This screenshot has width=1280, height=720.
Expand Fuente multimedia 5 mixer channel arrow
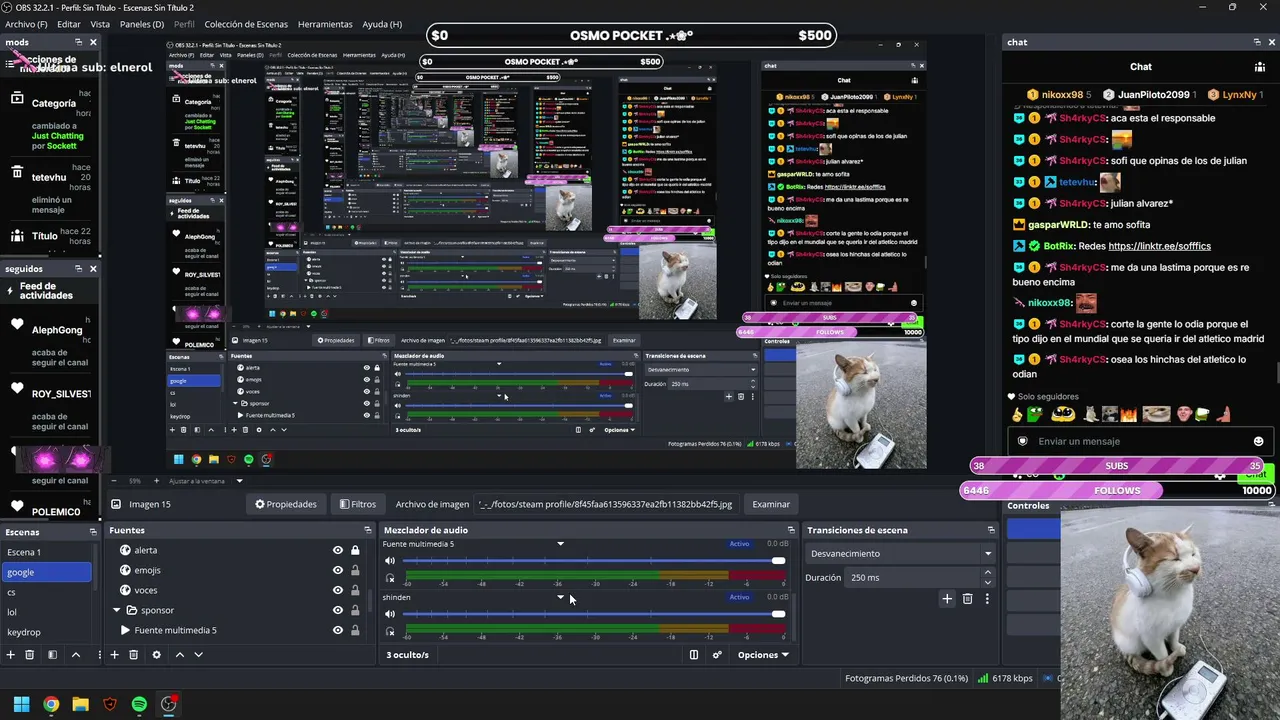pos(560,544)
